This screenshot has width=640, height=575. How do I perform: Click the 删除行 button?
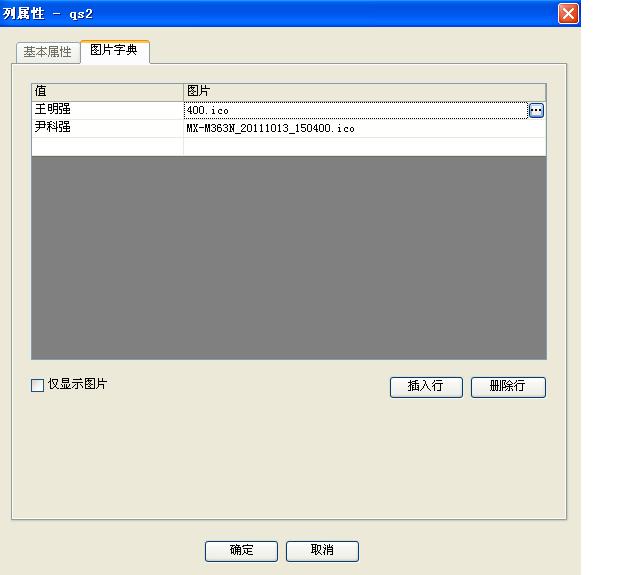508,386
